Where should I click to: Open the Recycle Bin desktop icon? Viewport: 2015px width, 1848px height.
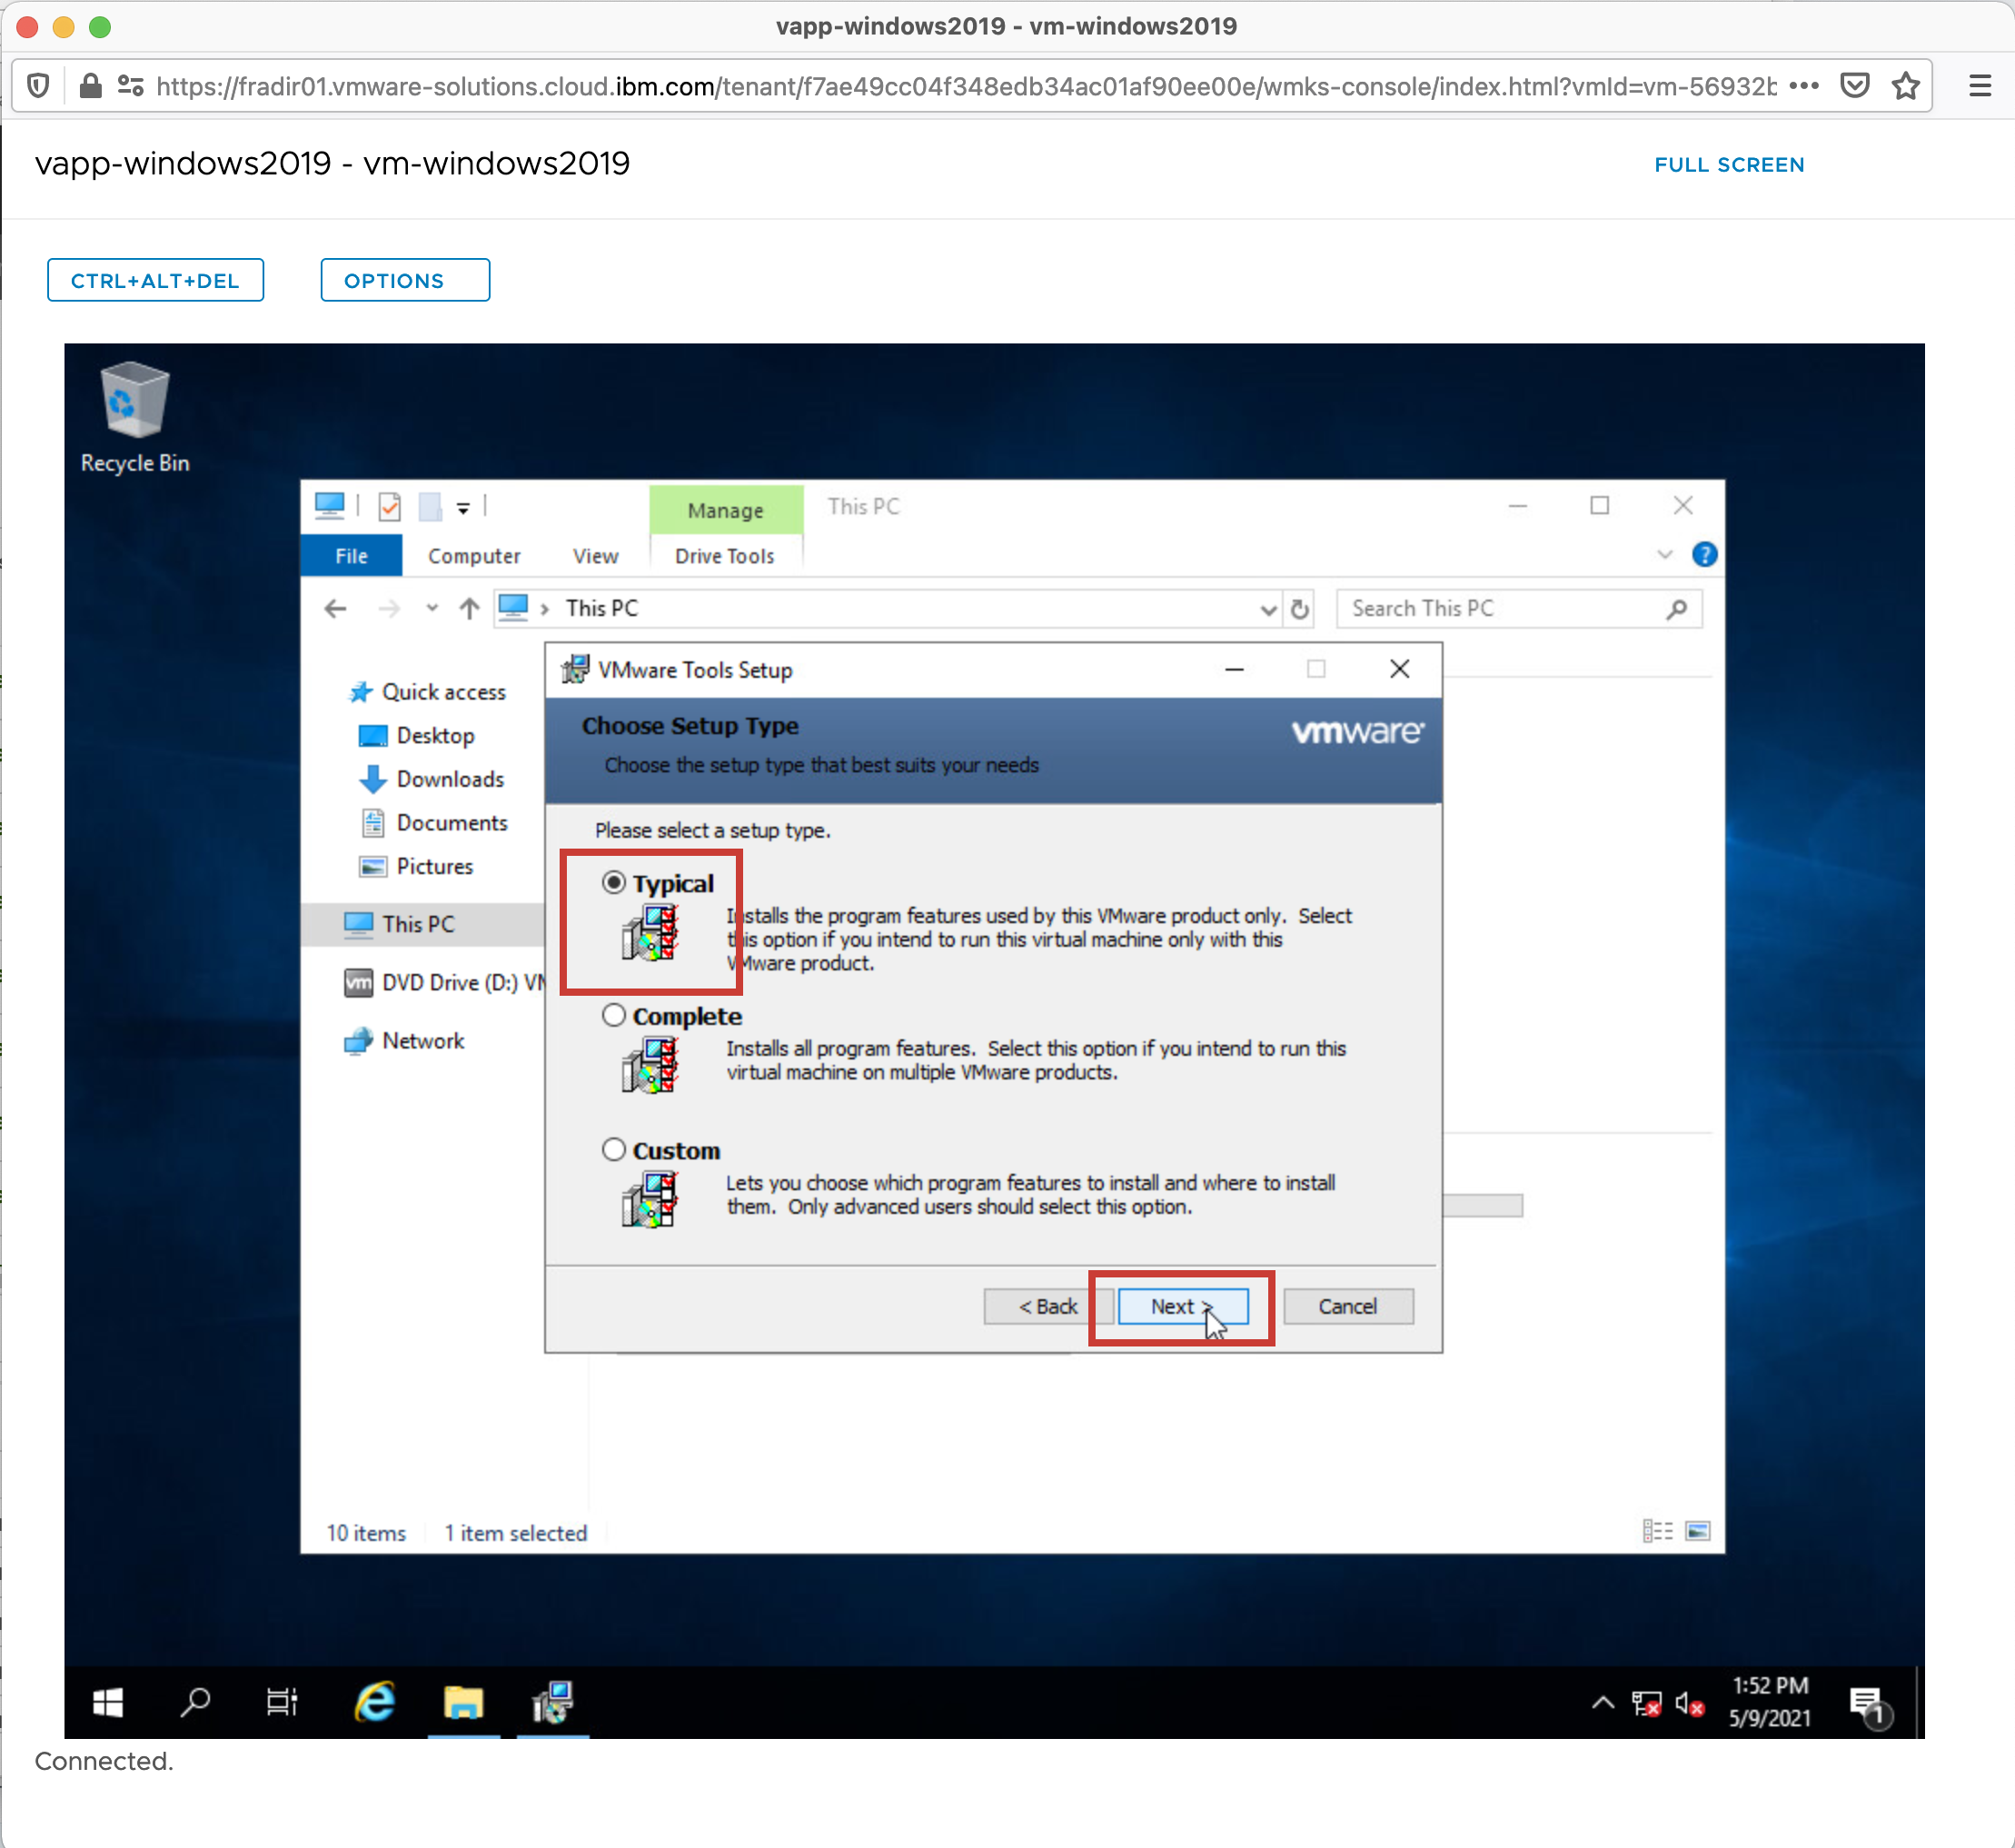[x=134, y=402]
